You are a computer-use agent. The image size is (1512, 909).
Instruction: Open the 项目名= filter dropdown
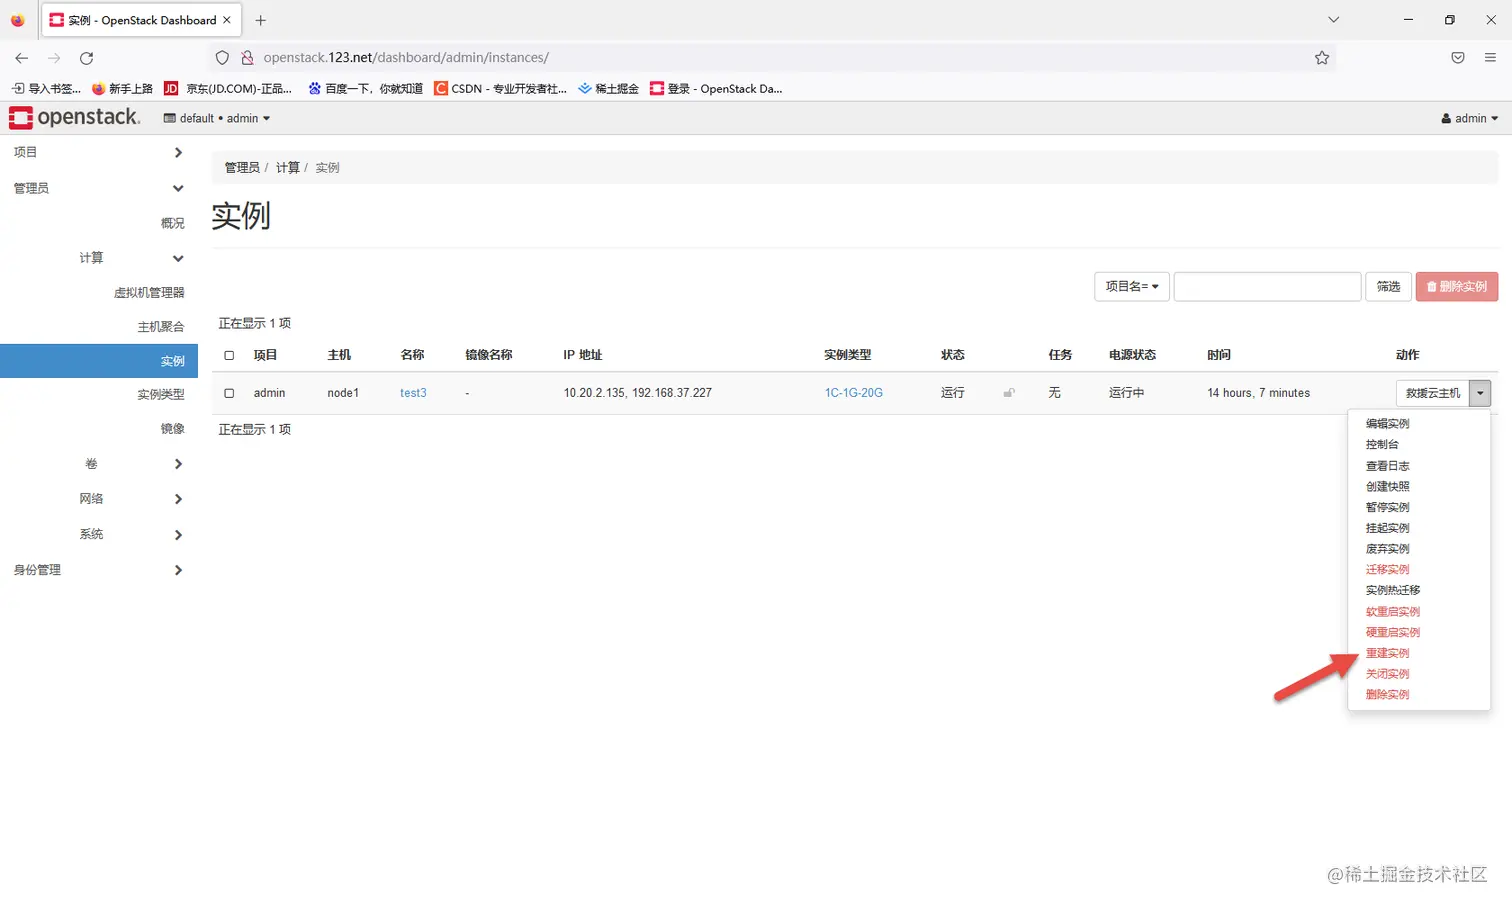pyautogui.click(x=1131, y=286)
